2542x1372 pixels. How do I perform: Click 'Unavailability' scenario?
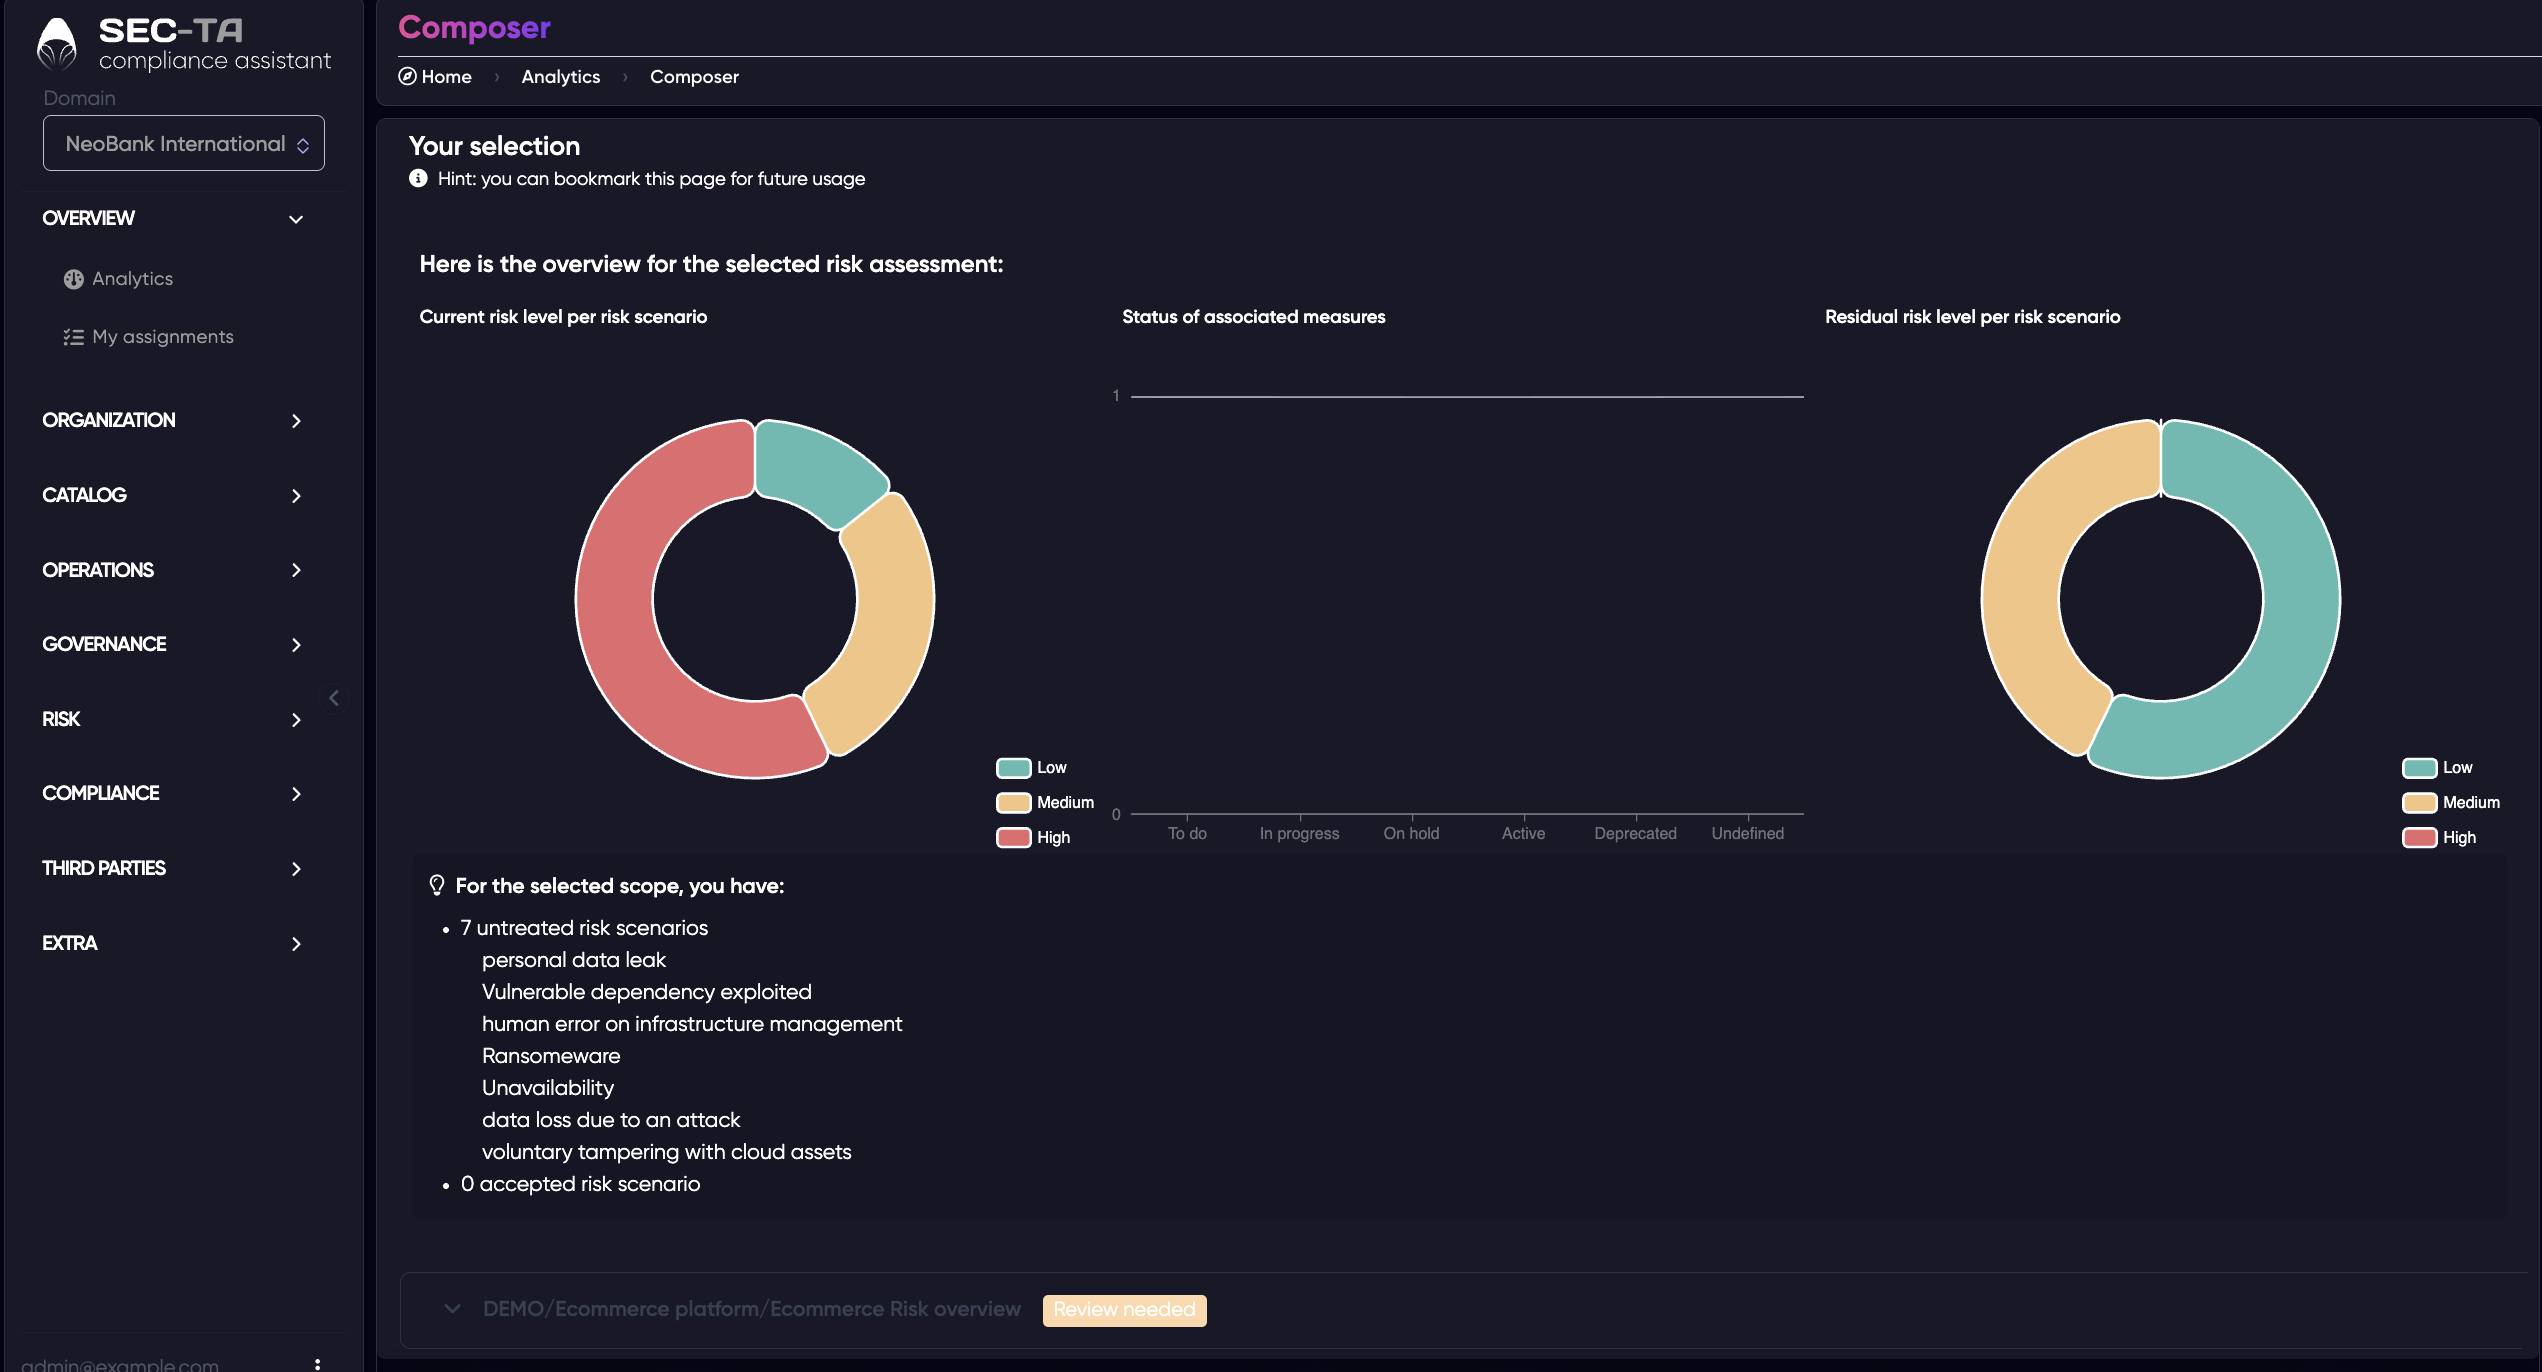548,1088
